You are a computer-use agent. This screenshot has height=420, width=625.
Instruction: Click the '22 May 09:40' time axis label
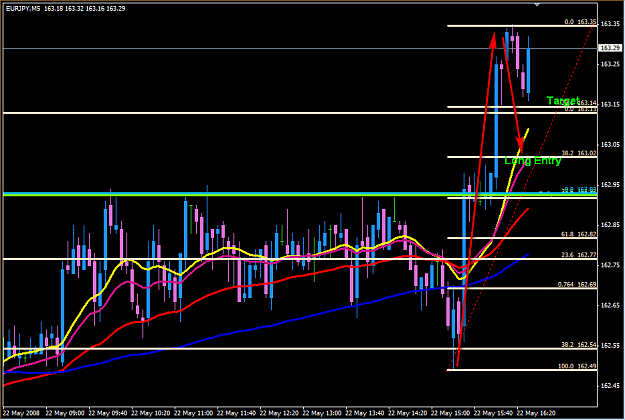click(x=108, y=413)
